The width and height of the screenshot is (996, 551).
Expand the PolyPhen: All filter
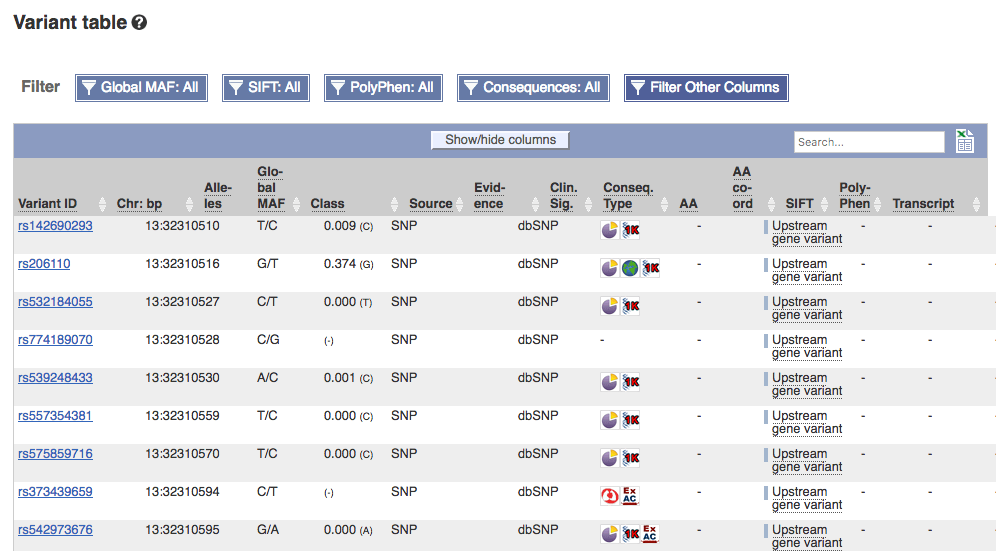click(383, 88)
